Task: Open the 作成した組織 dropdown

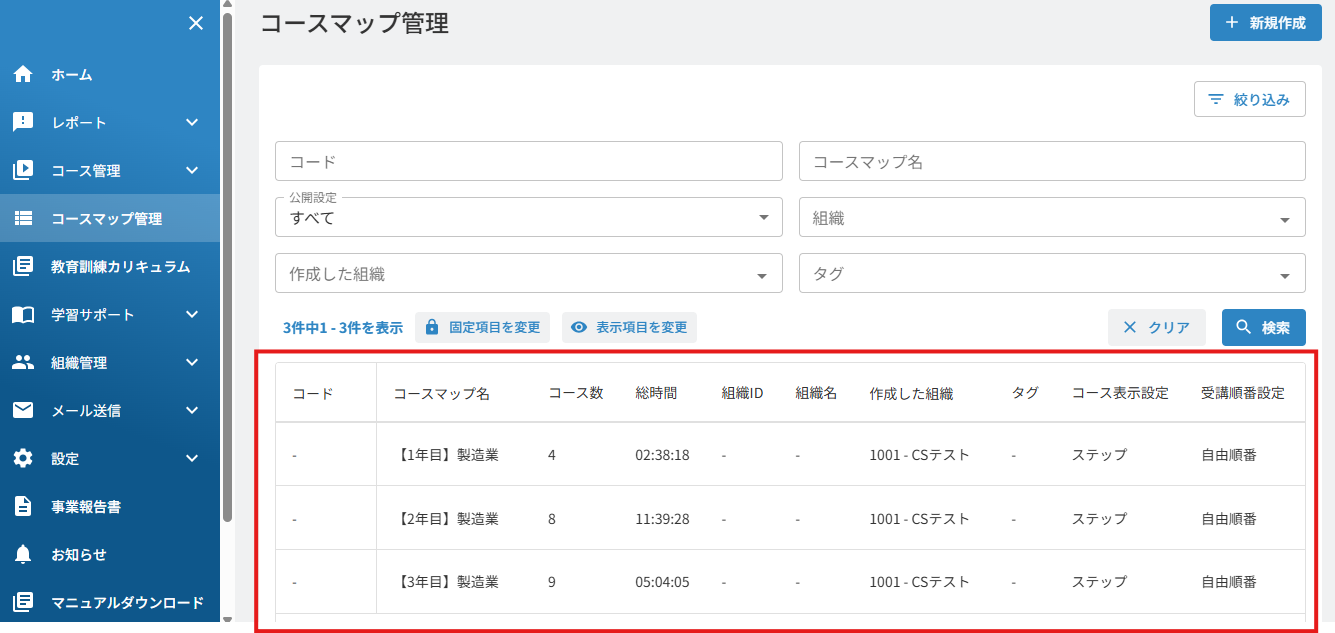Action: (x=528, y=273)
